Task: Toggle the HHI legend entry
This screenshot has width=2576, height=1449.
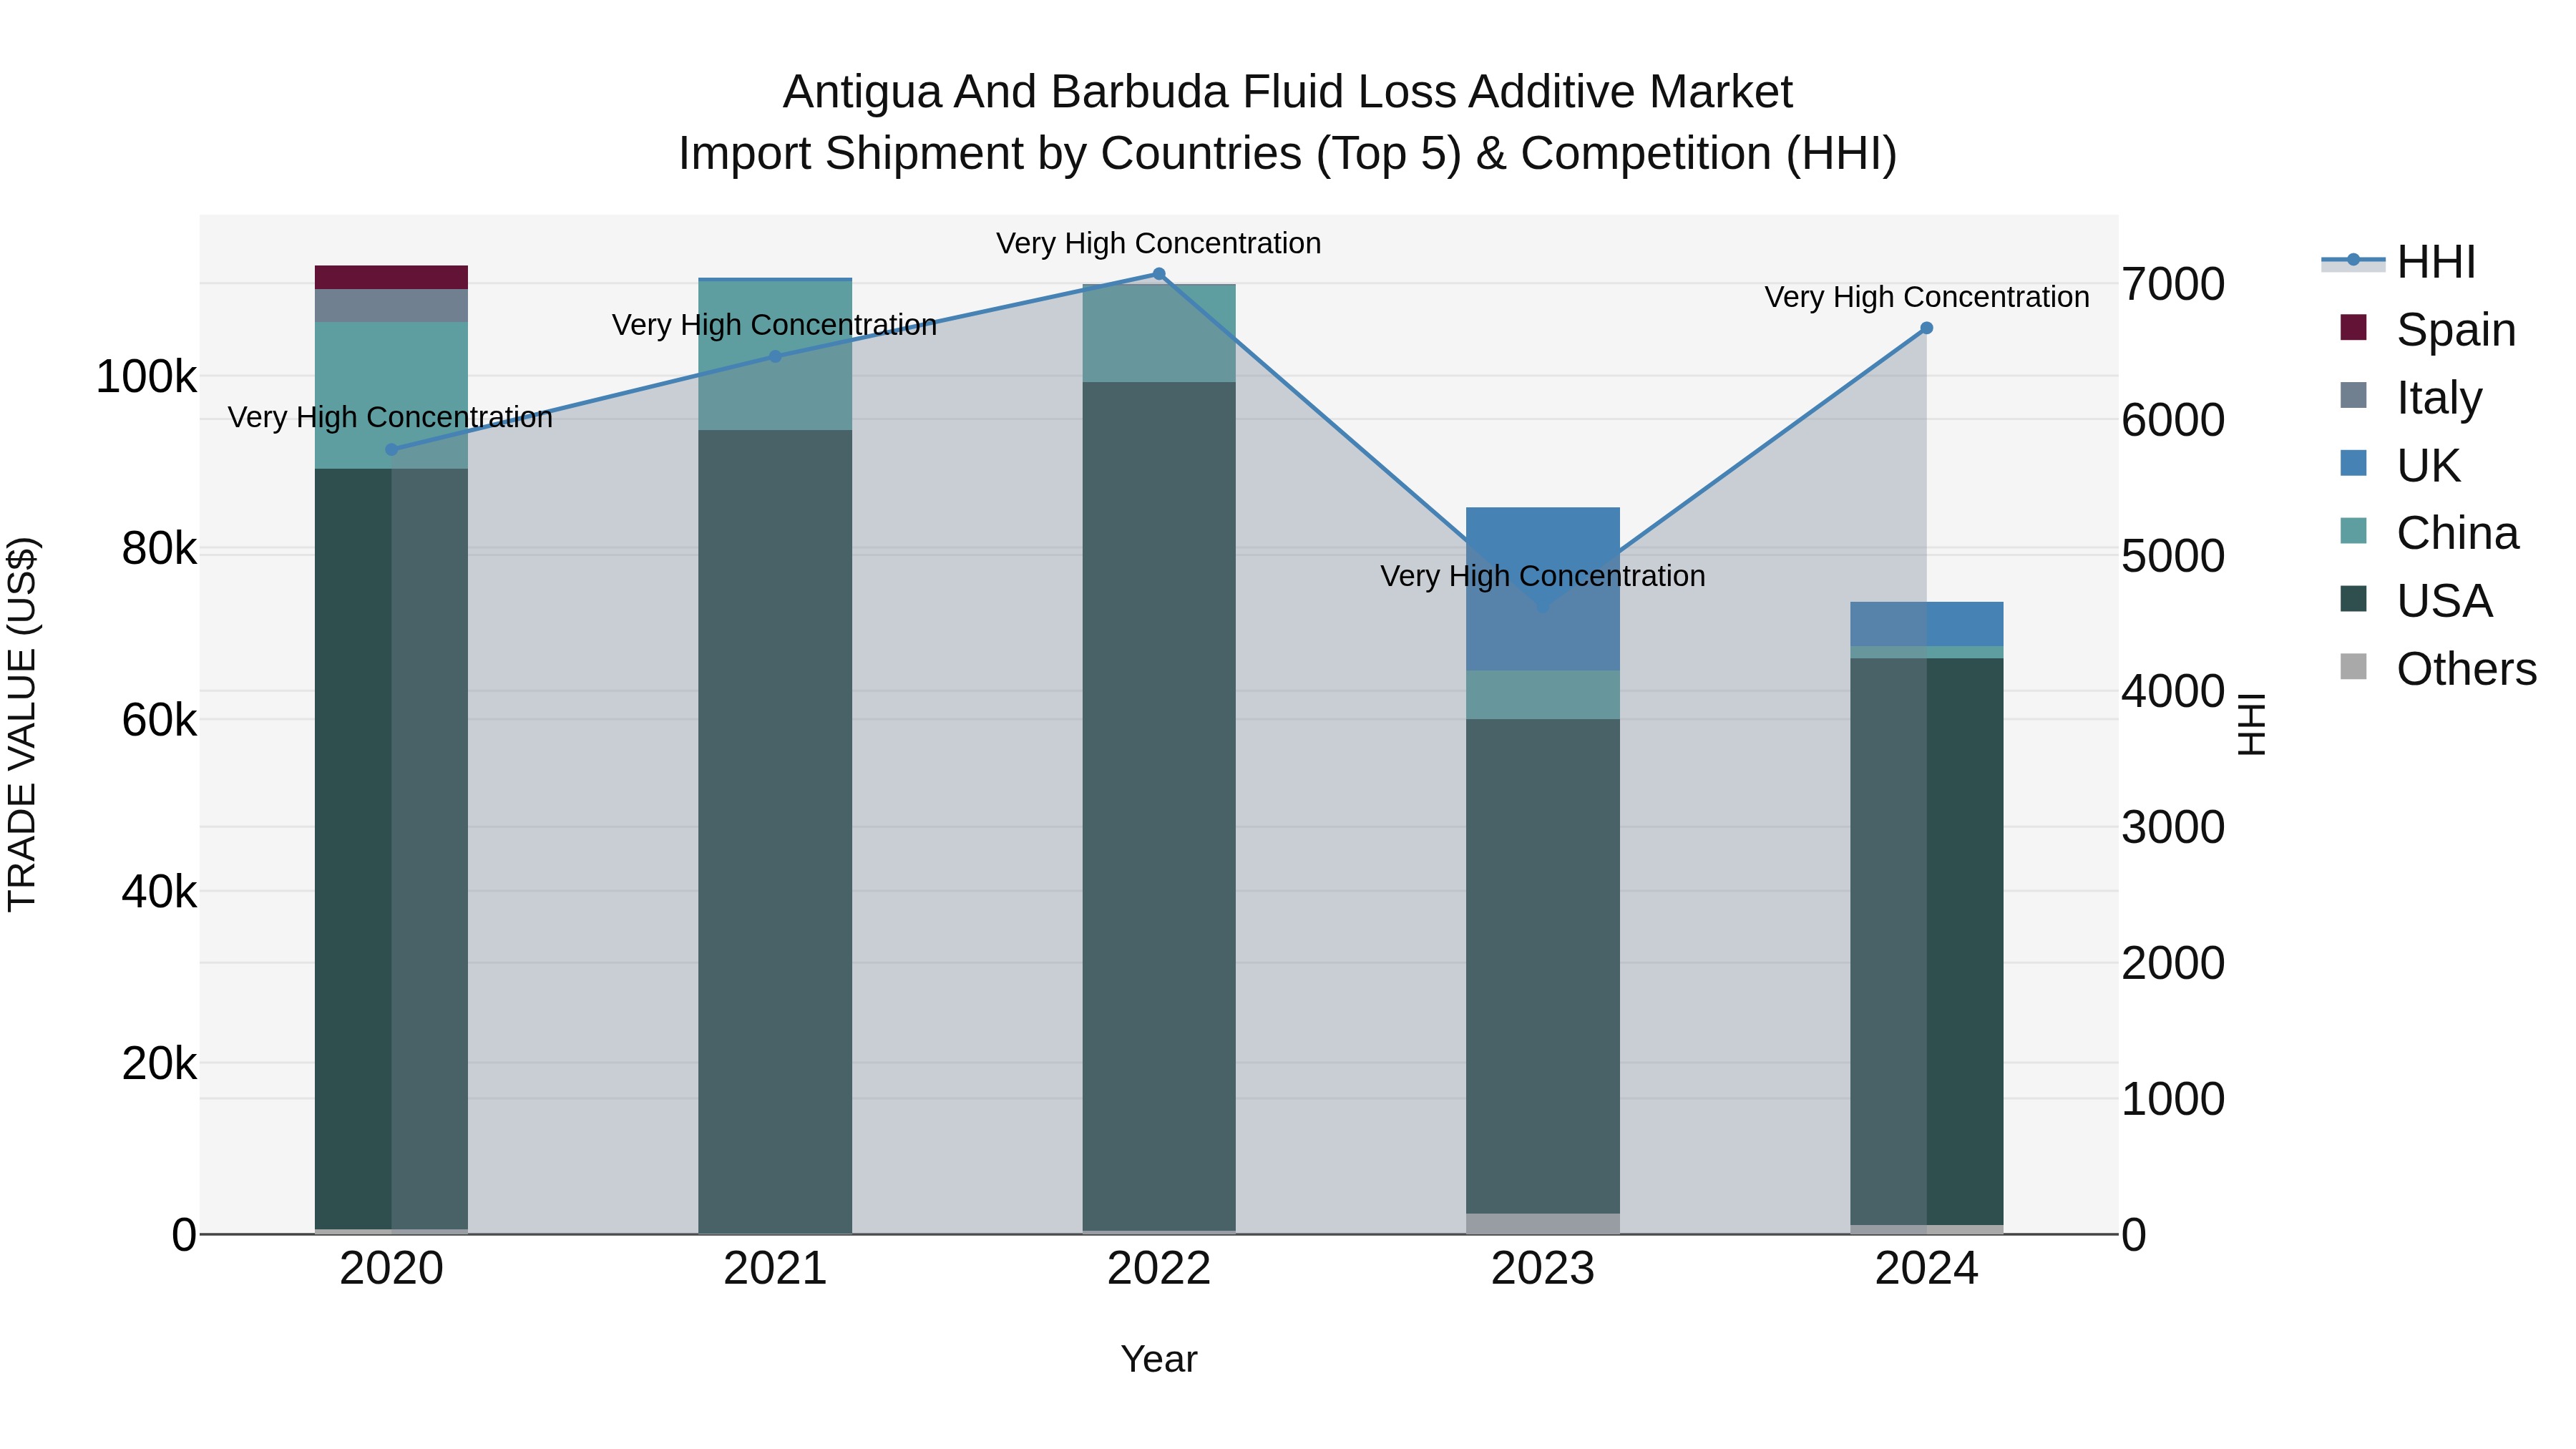Action: point(2399,262)
